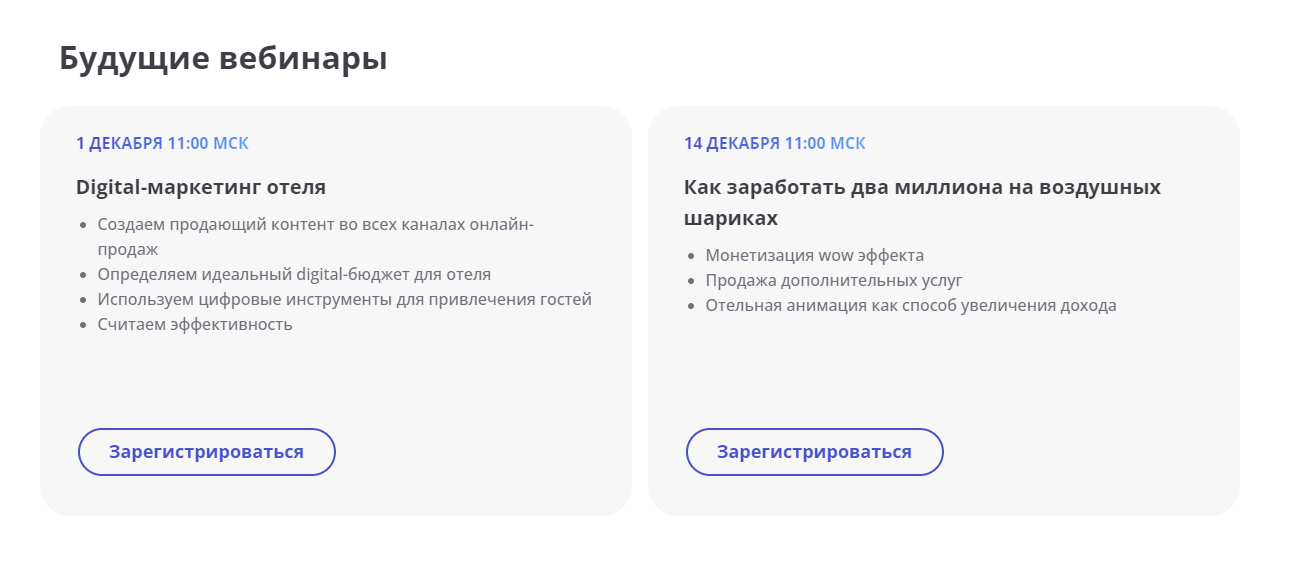Image resolution: width=1291 pixels, height=573 pixels.
Task: Click the "Отельная анимация" list item
Action: pos(910,305)
